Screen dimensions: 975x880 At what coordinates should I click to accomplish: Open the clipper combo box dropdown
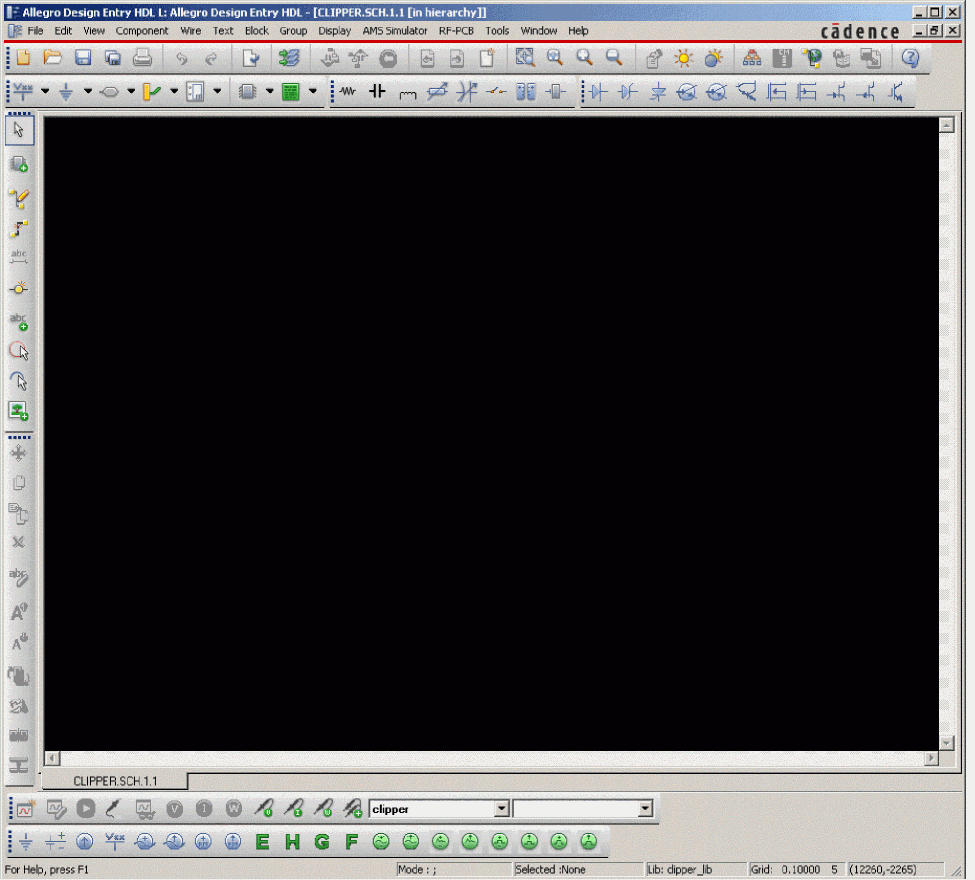tap(502, 808)
